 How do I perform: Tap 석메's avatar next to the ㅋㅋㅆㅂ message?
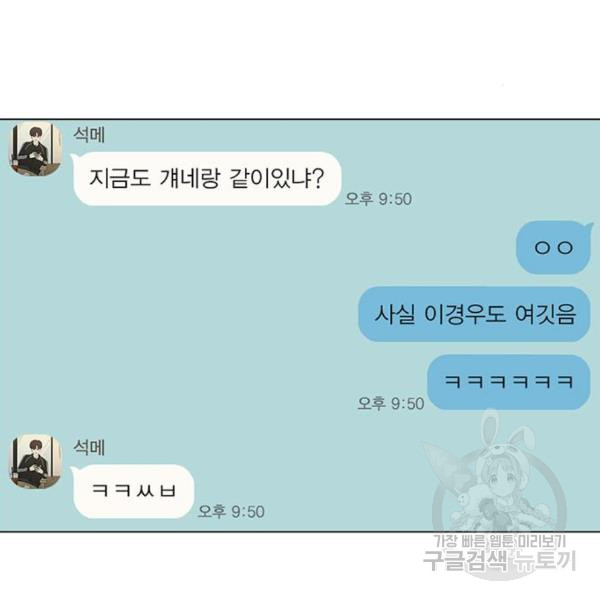35,462
